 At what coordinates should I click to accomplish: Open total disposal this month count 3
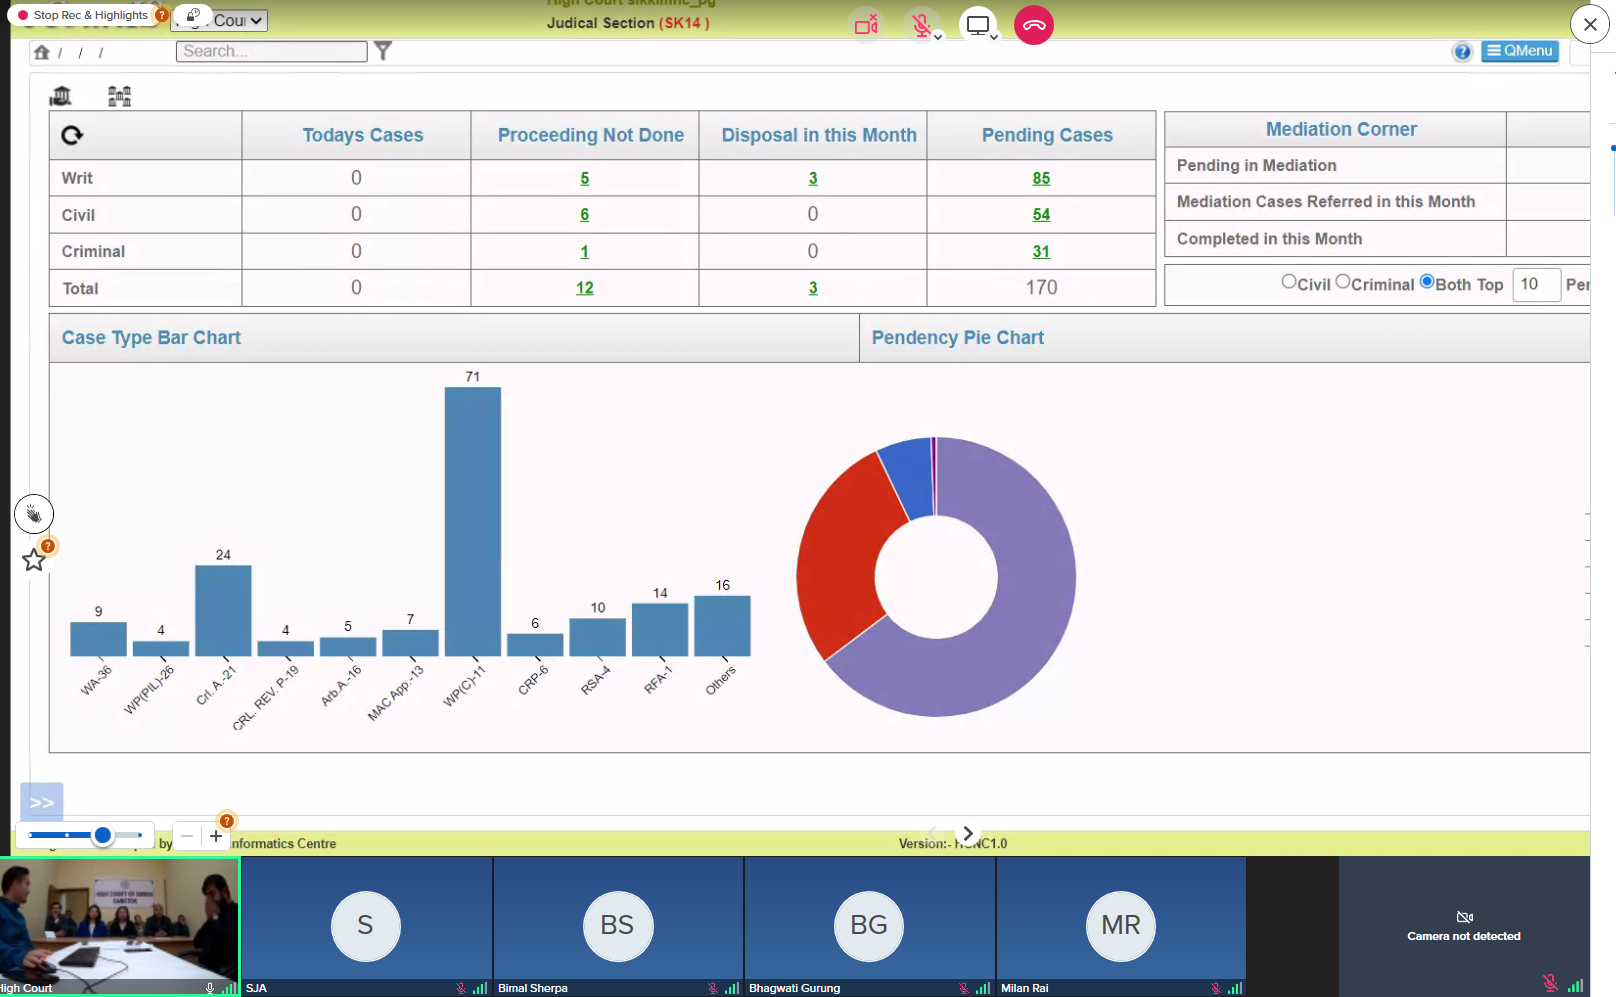pos(813,288)
